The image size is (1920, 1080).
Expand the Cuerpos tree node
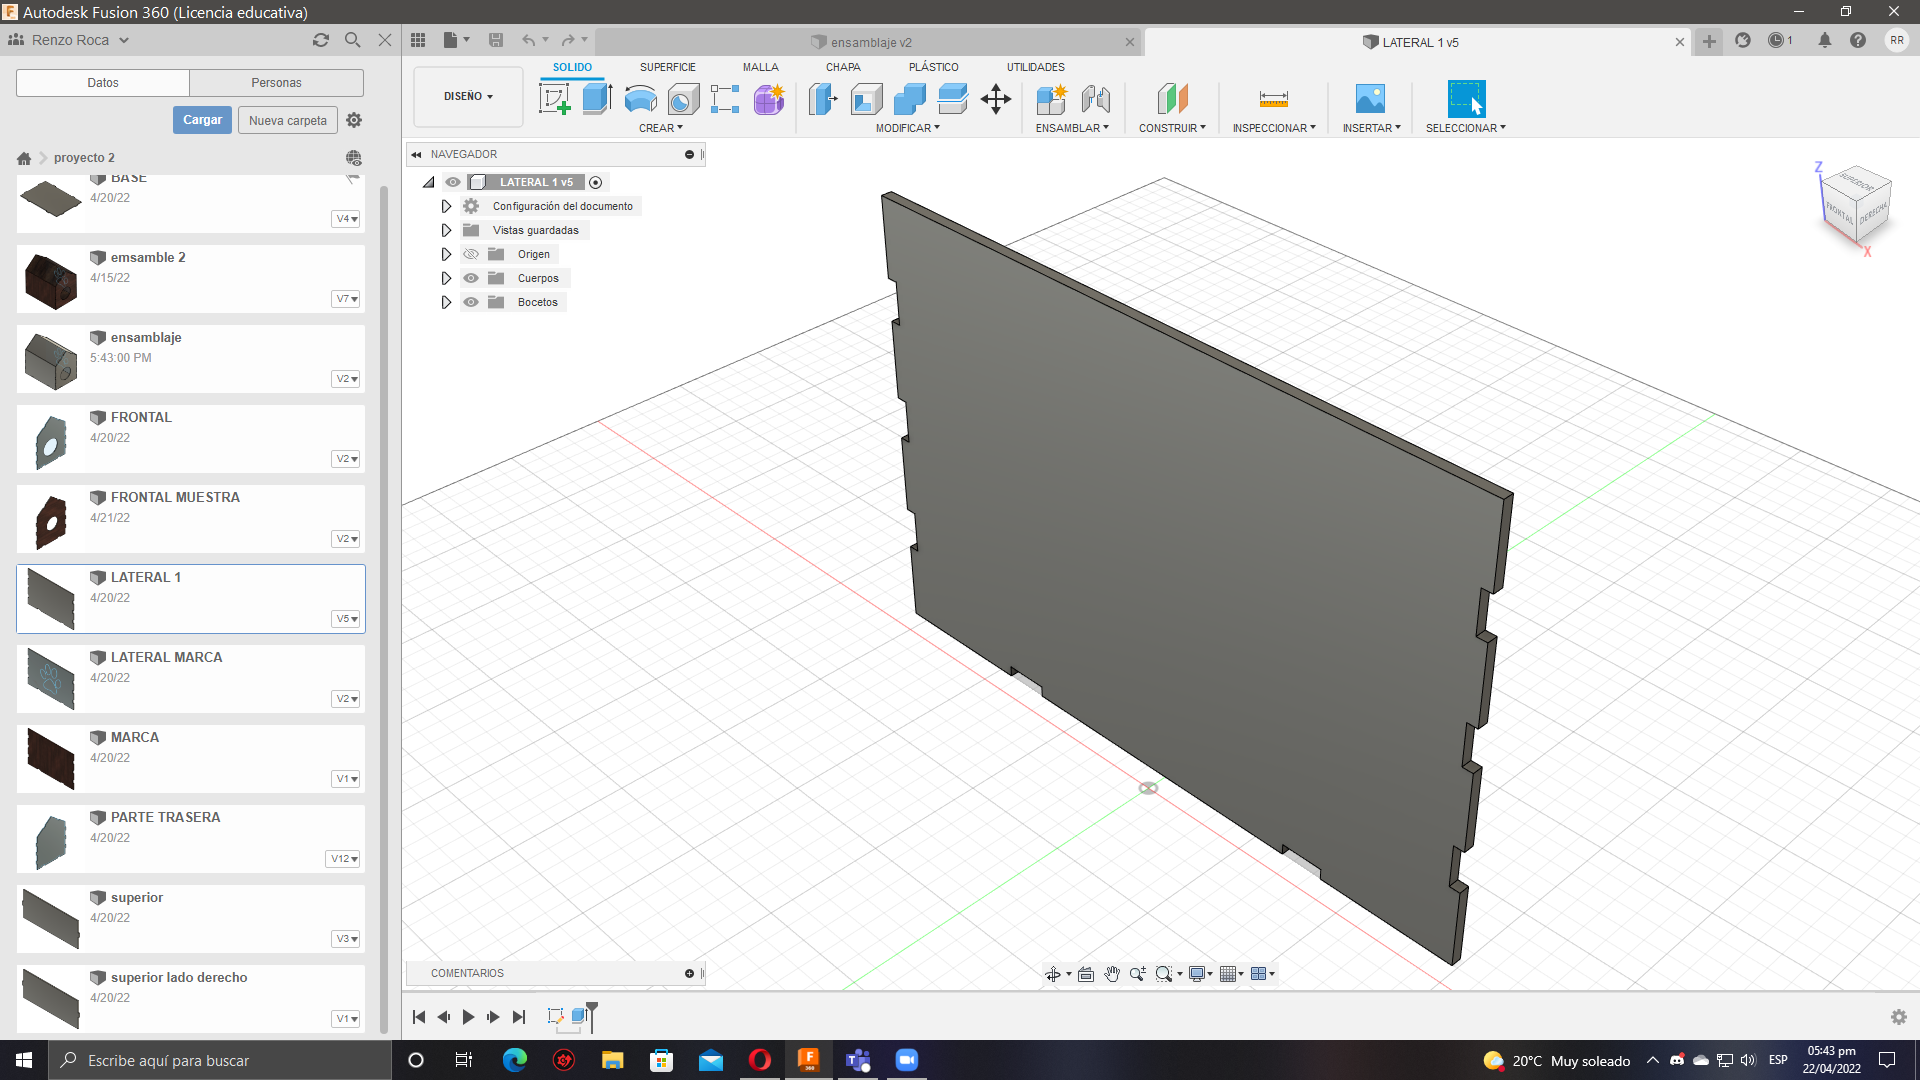click(x=446, y=278)
